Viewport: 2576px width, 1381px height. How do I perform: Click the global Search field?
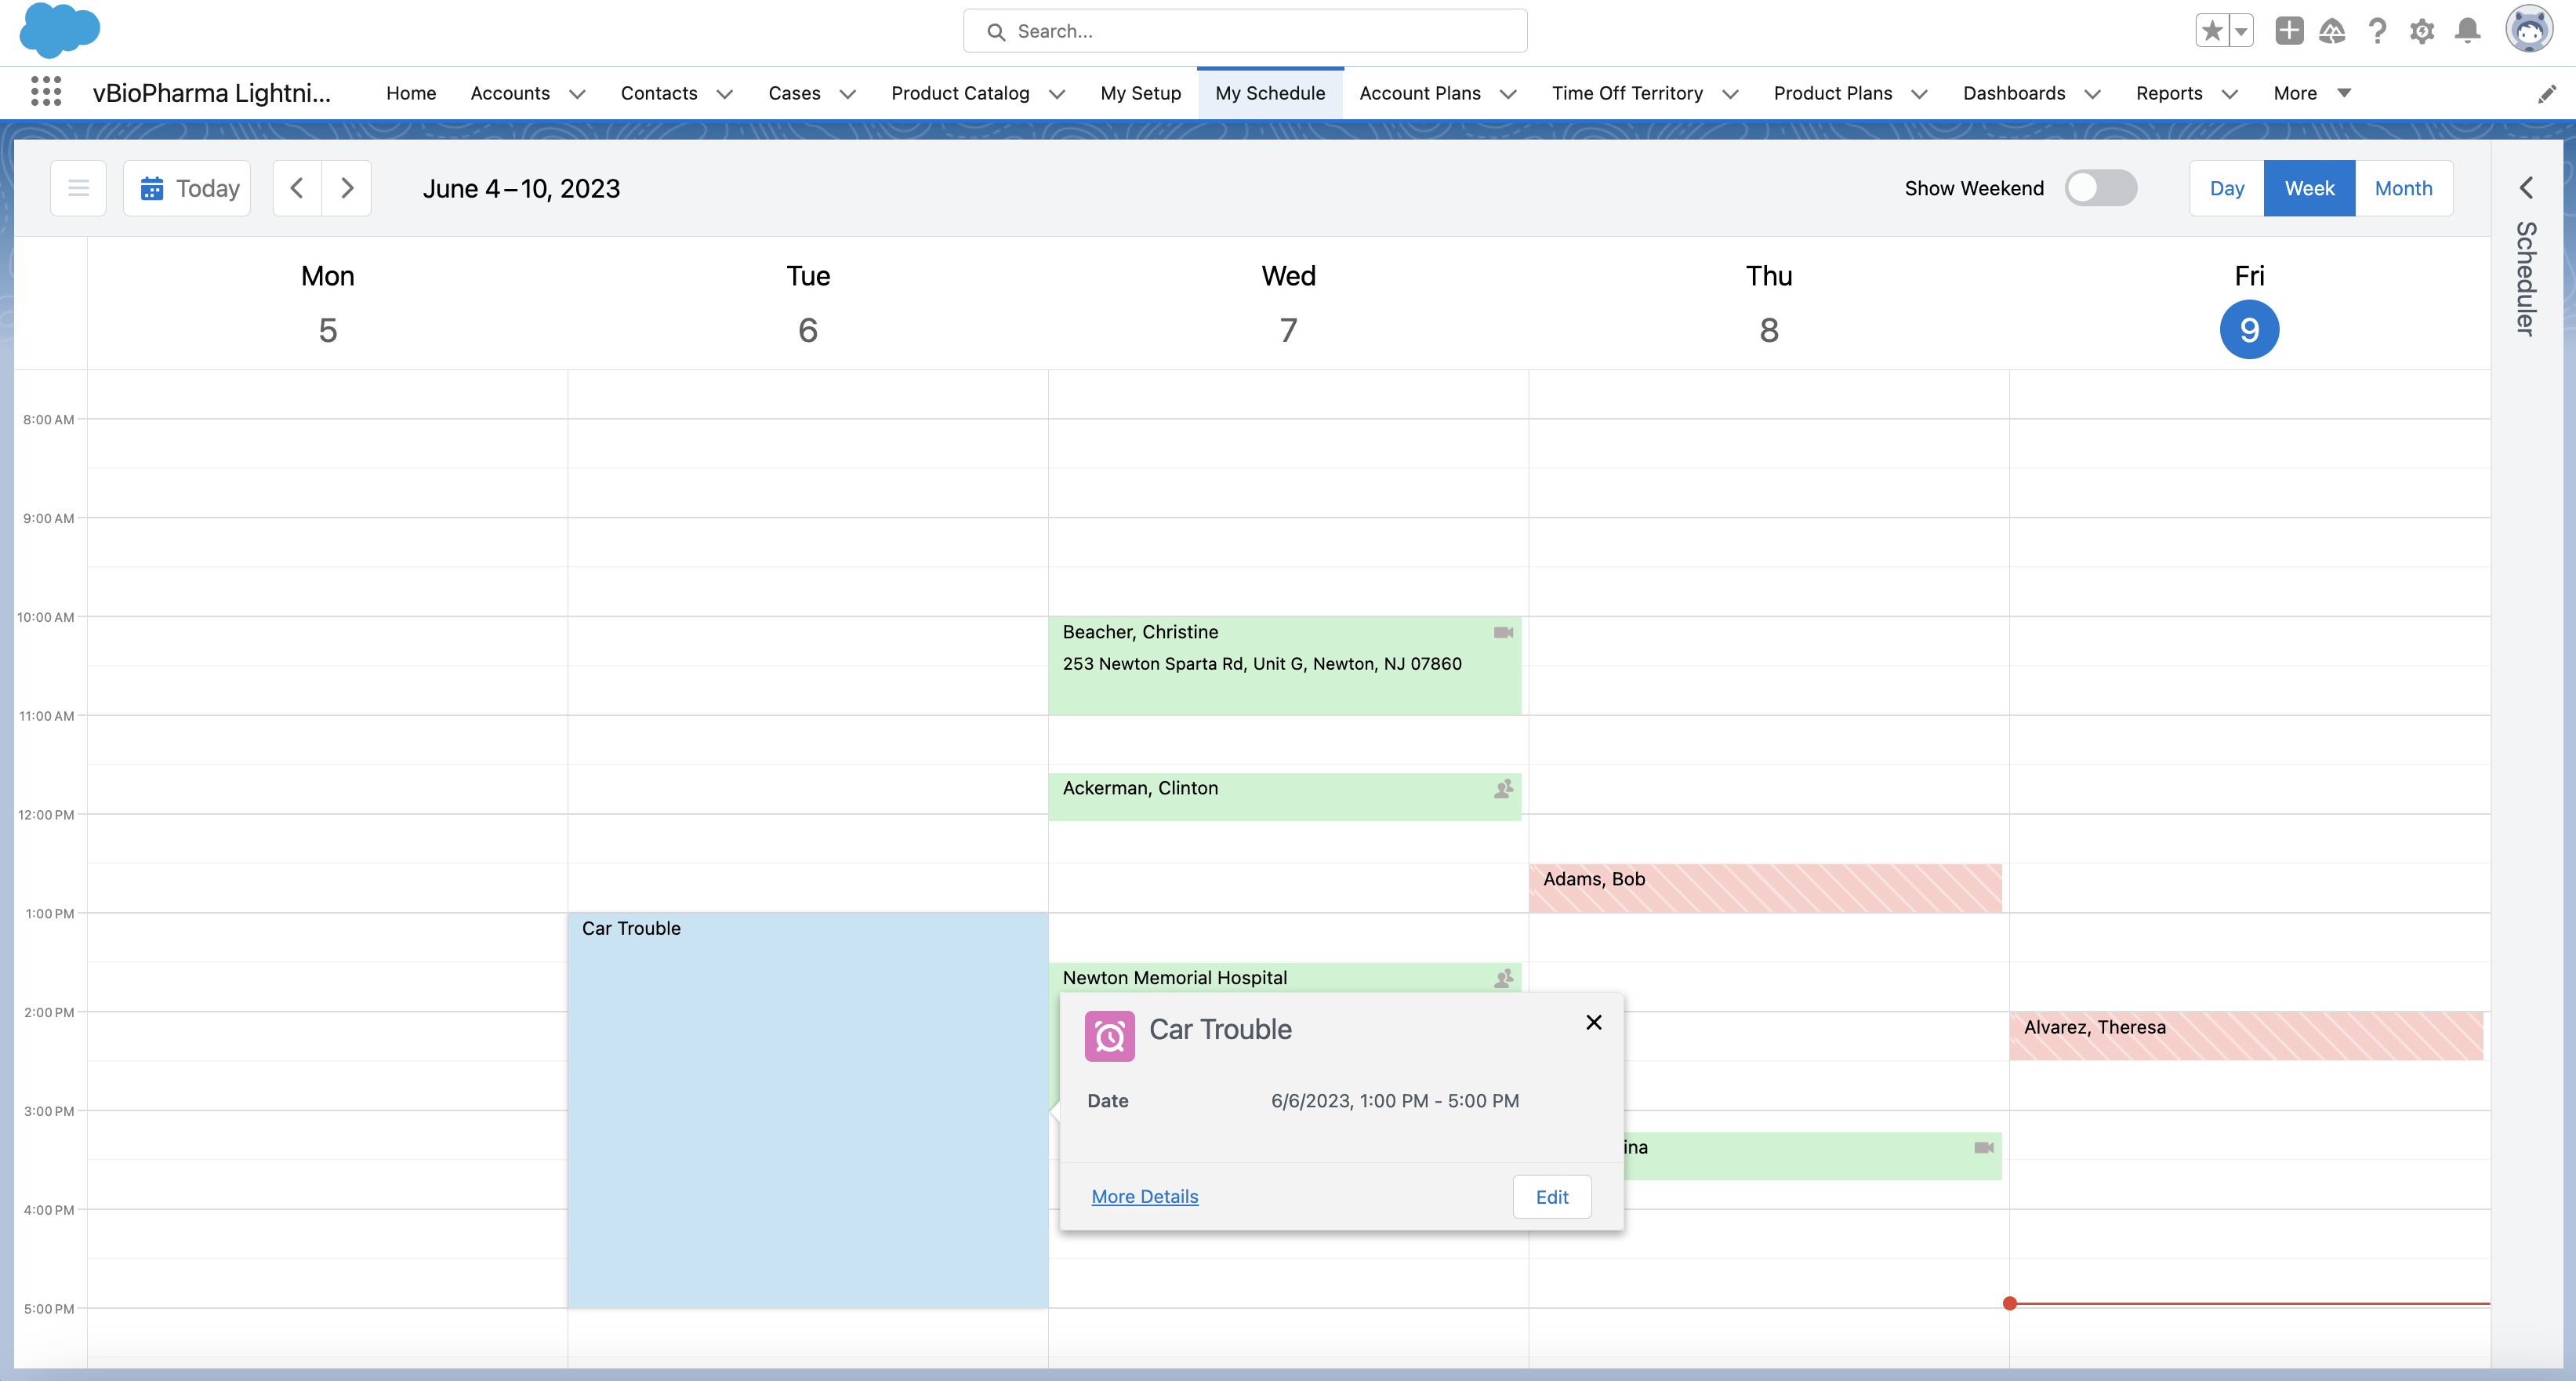pos(1245,31)
